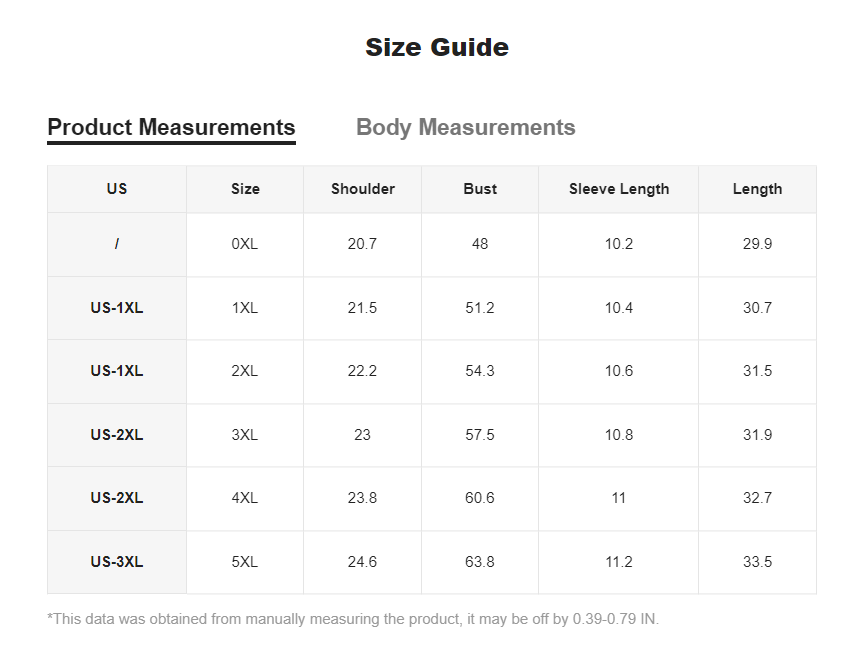Screen dimensions: 857x645
Task: Click the Size column header
Action: click(245, 189)
